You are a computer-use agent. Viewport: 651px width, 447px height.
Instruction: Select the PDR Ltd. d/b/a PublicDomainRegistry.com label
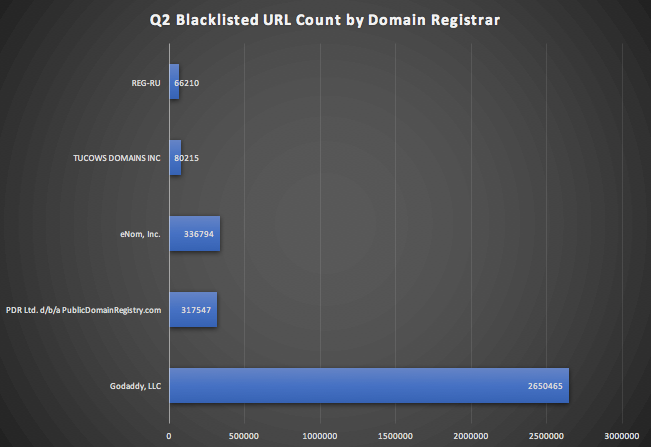(x=83, y=310)
